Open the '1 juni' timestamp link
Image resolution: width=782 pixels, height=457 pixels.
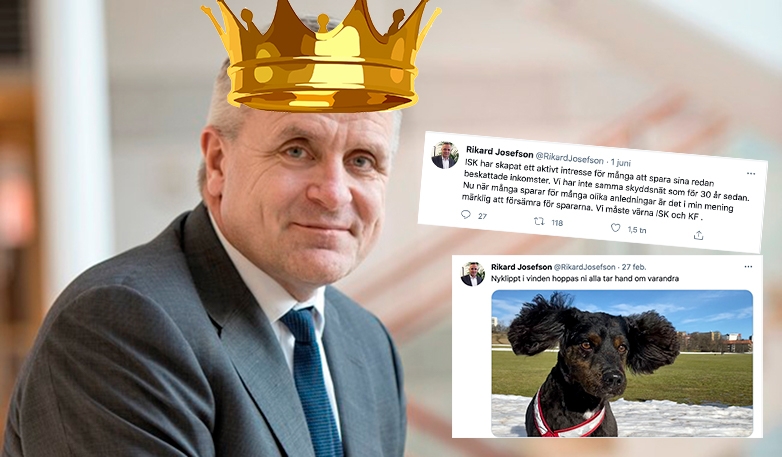pyautogui.click(x=621, y=162)
